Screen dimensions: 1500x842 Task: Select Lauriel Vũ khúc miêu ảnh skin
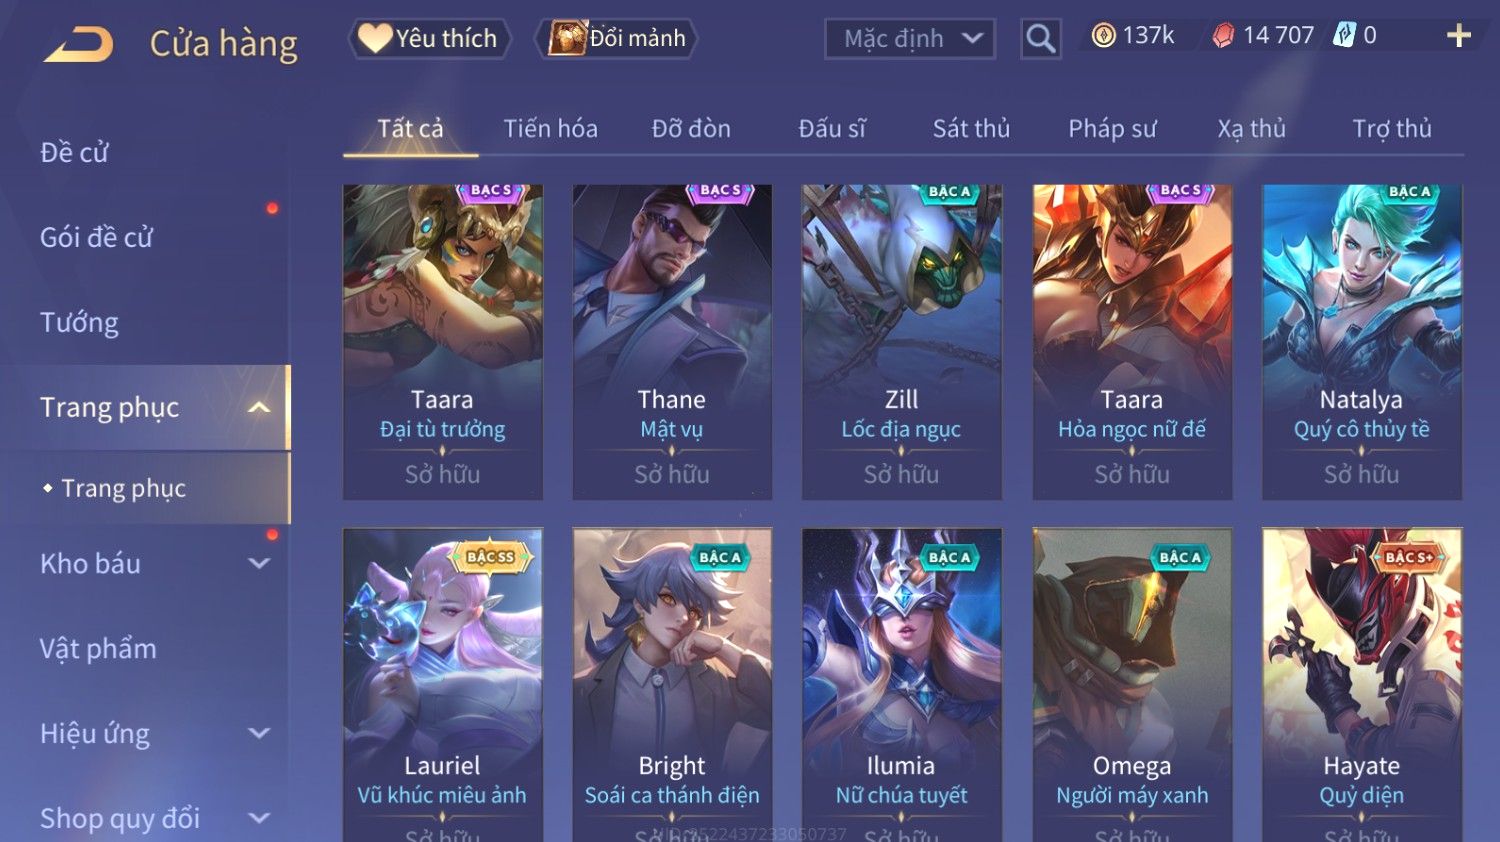tap(442, 685)
